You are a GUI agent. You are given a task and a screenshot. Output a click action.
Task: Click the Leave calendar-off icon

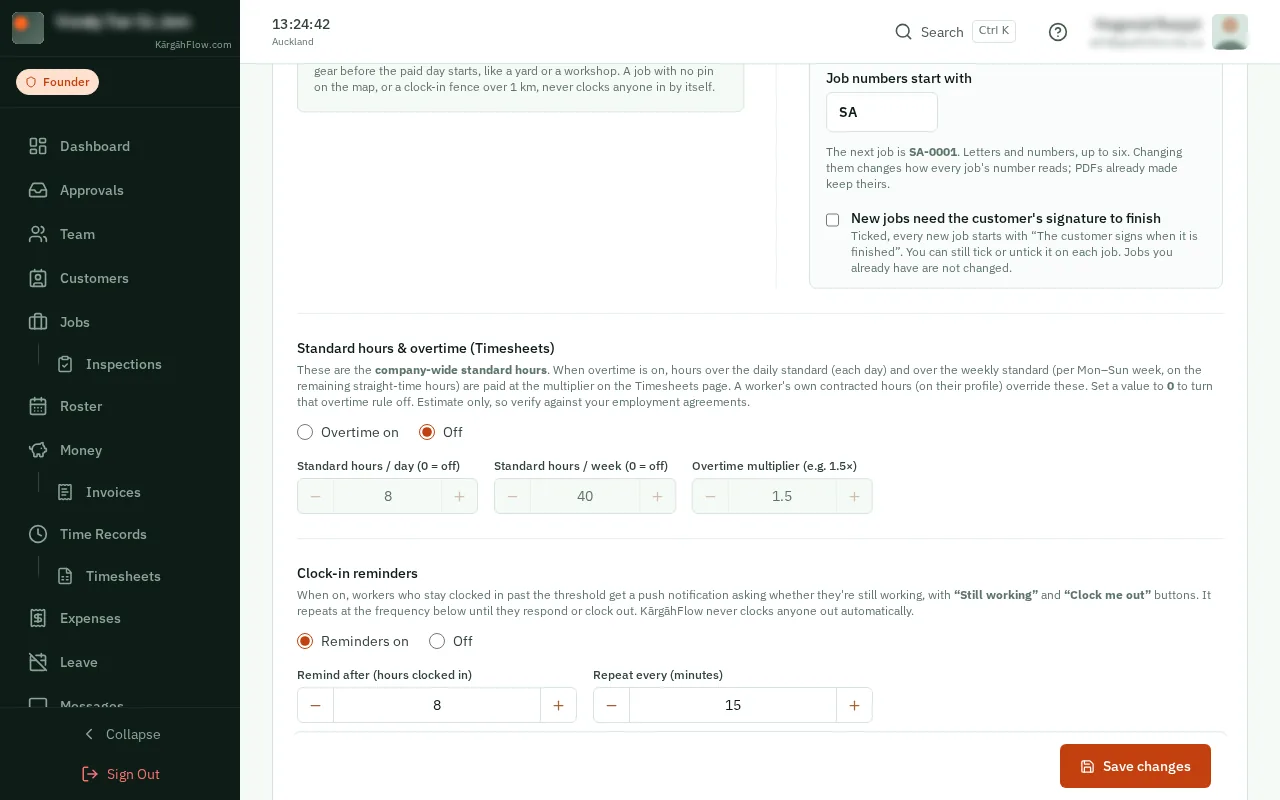(x=38, y=662)
